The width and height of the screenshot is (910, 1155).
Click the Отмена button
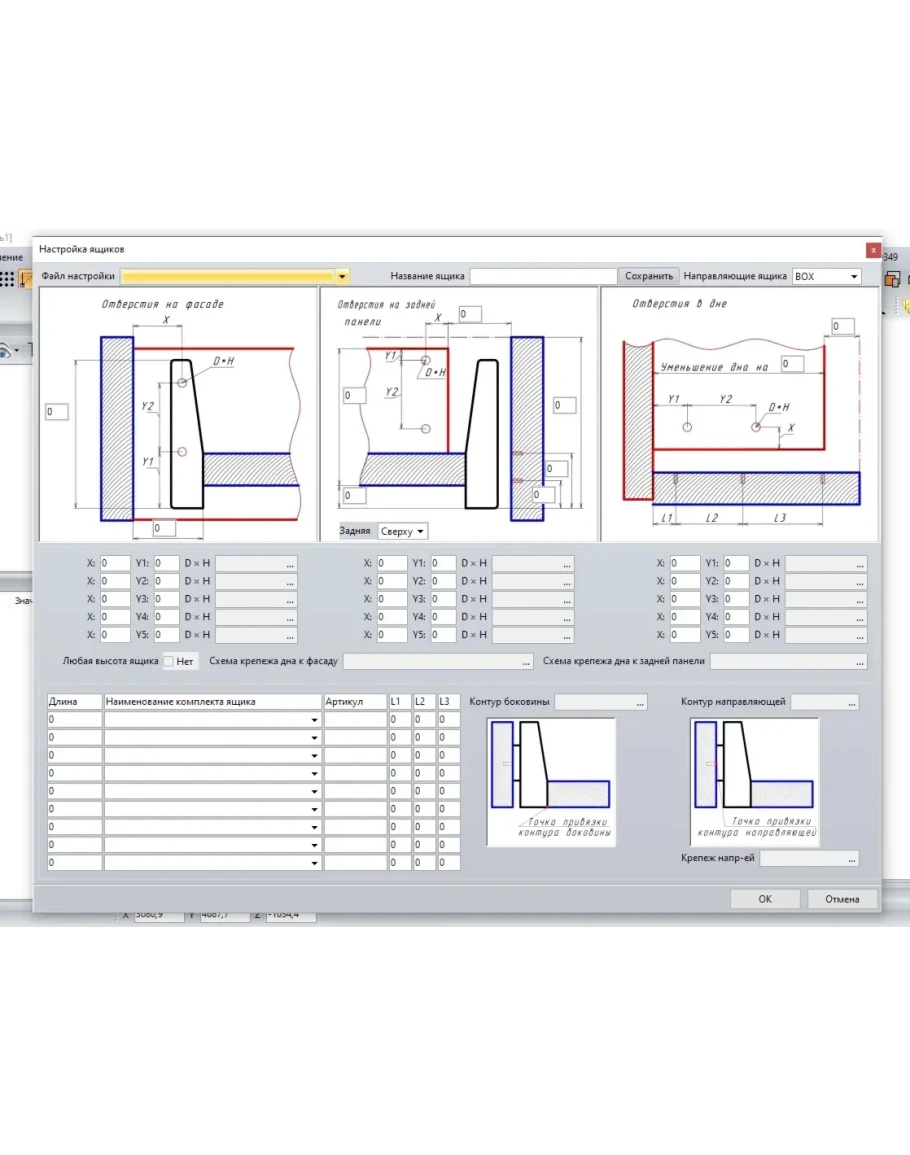842,898
